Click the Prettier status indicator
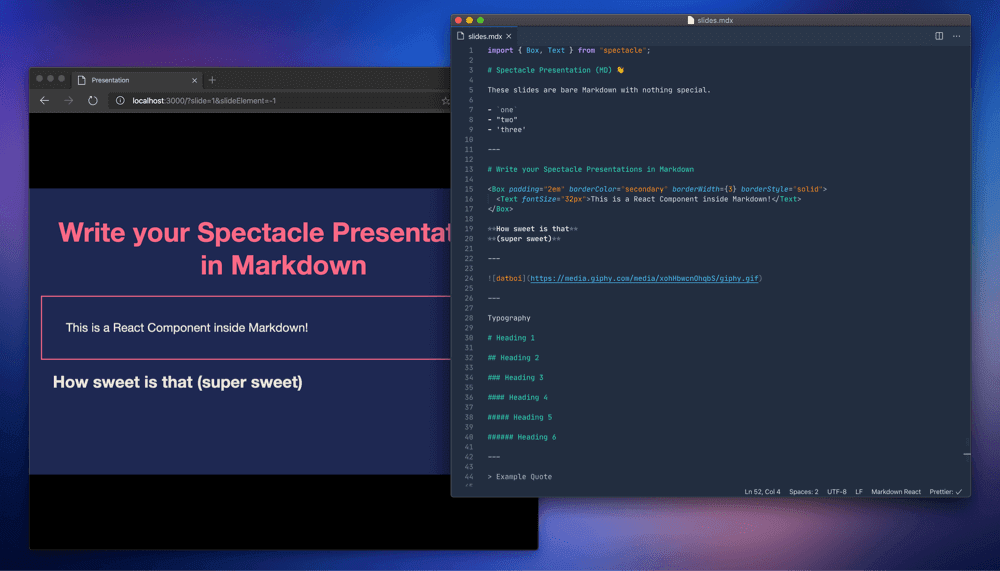The image size is (1000, 571). point(946,492)
